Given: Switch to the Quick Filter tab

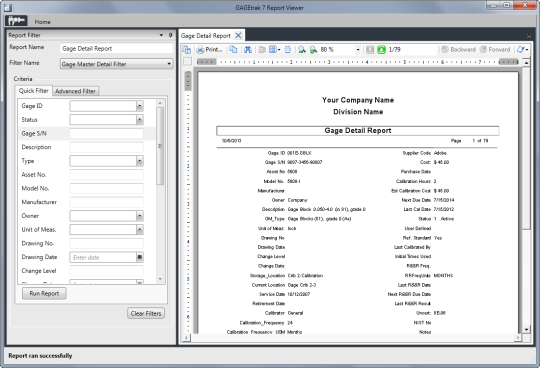Looking at the screenshot, I should [33, 91].
